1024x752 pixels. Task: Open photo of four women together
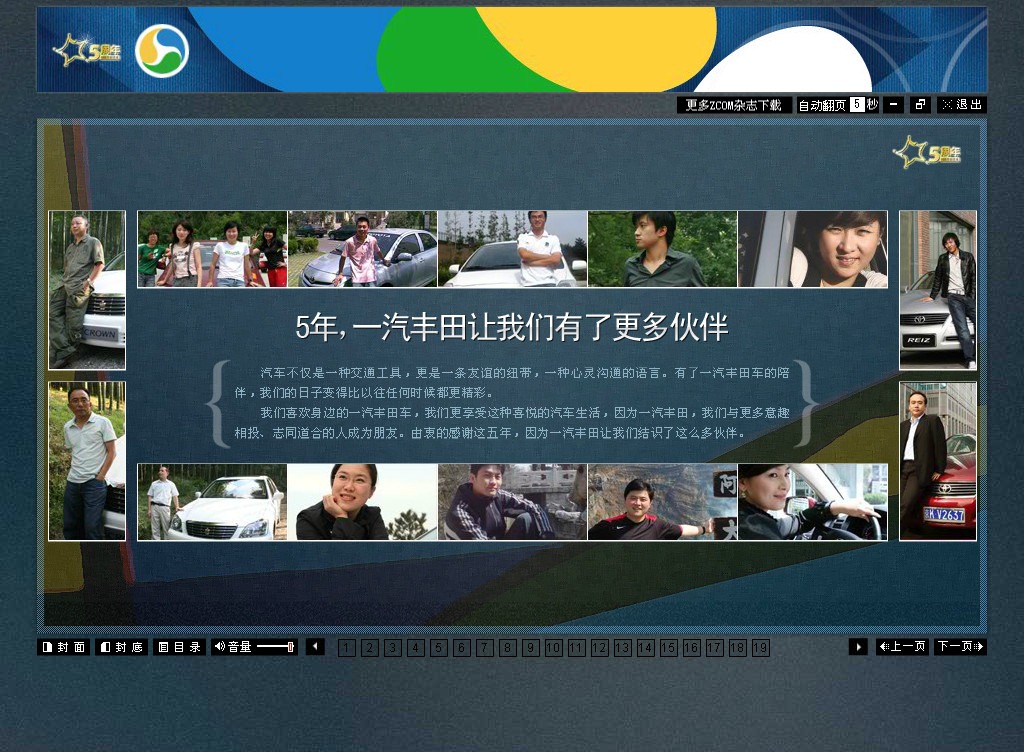(212, 249)
